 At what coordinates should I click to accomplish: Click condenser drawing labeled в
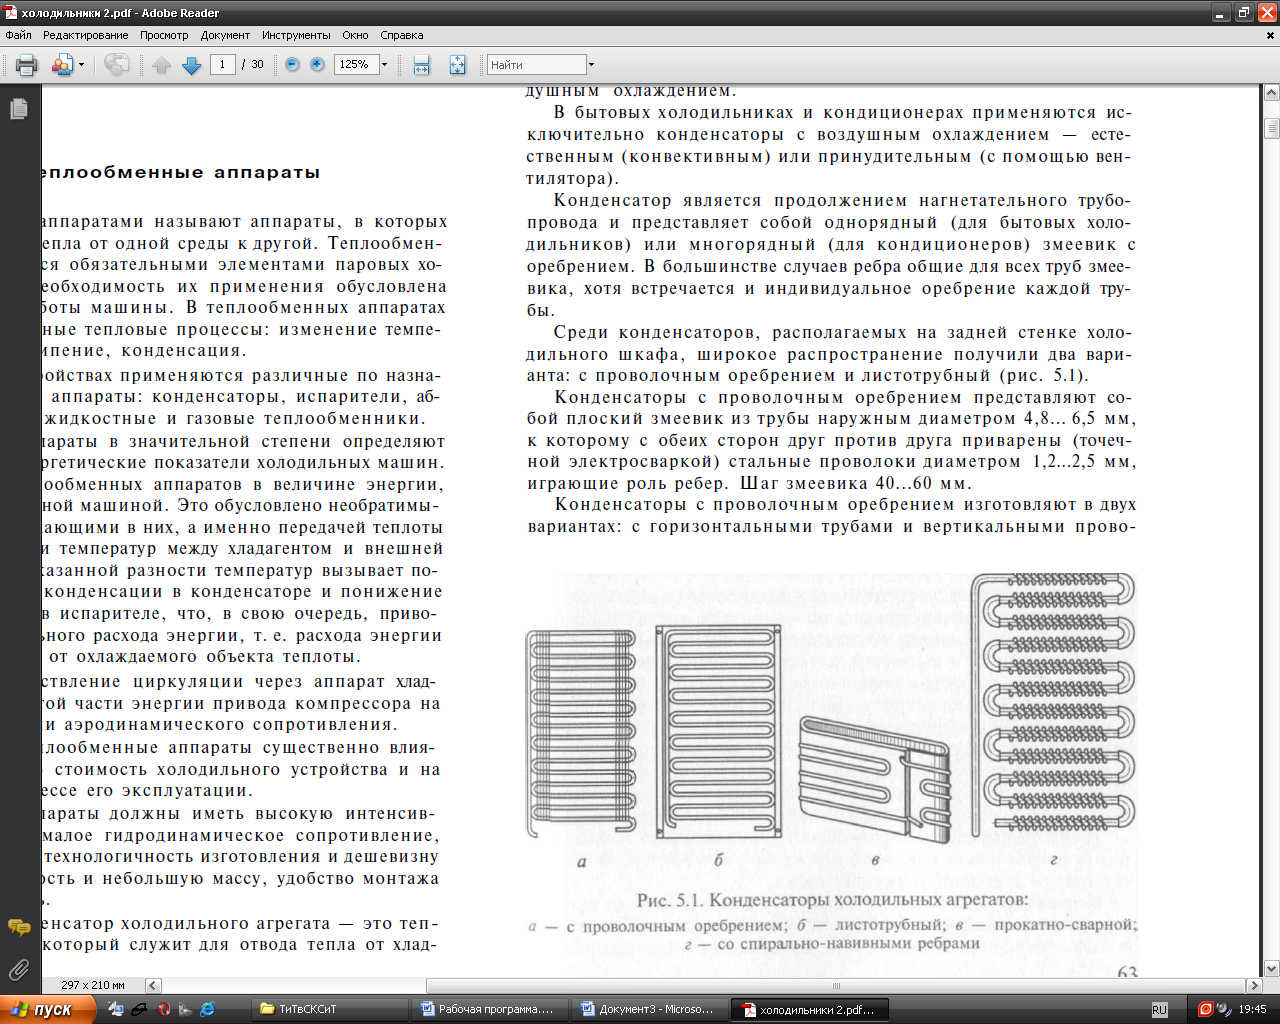click(875, 779)
